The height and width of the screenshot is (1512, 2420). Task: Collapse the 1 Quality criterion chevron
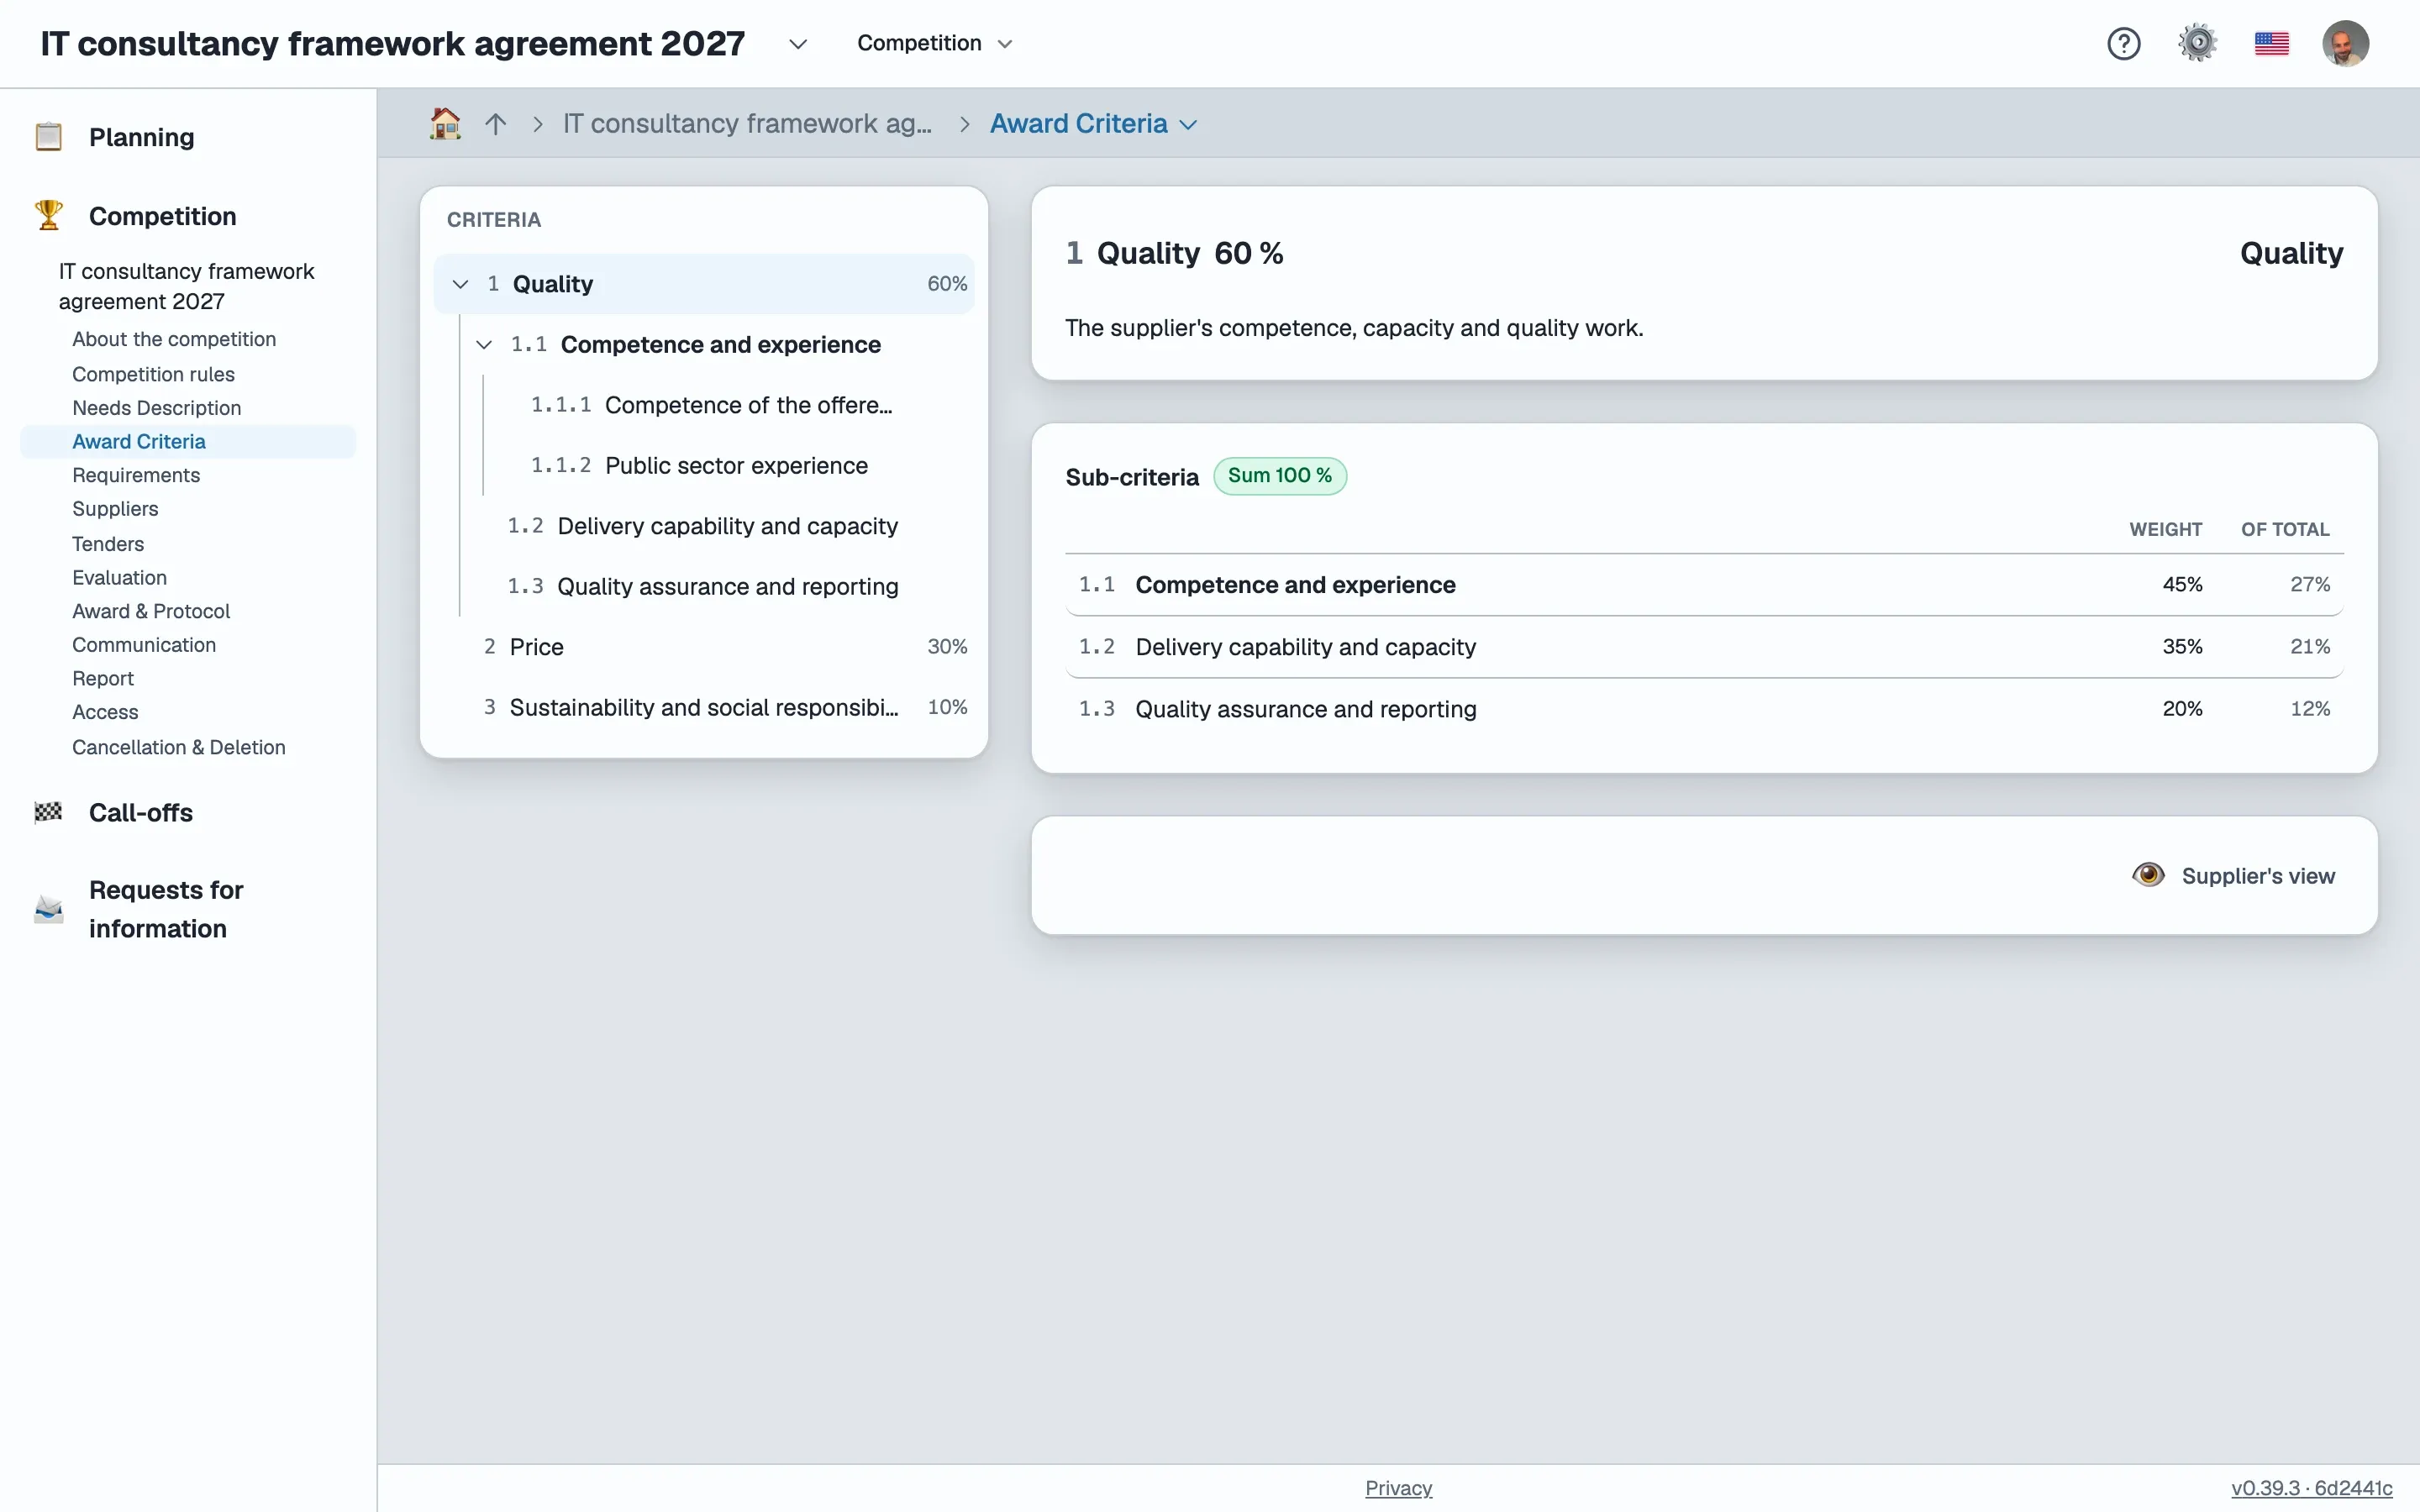tap(460, 284)
